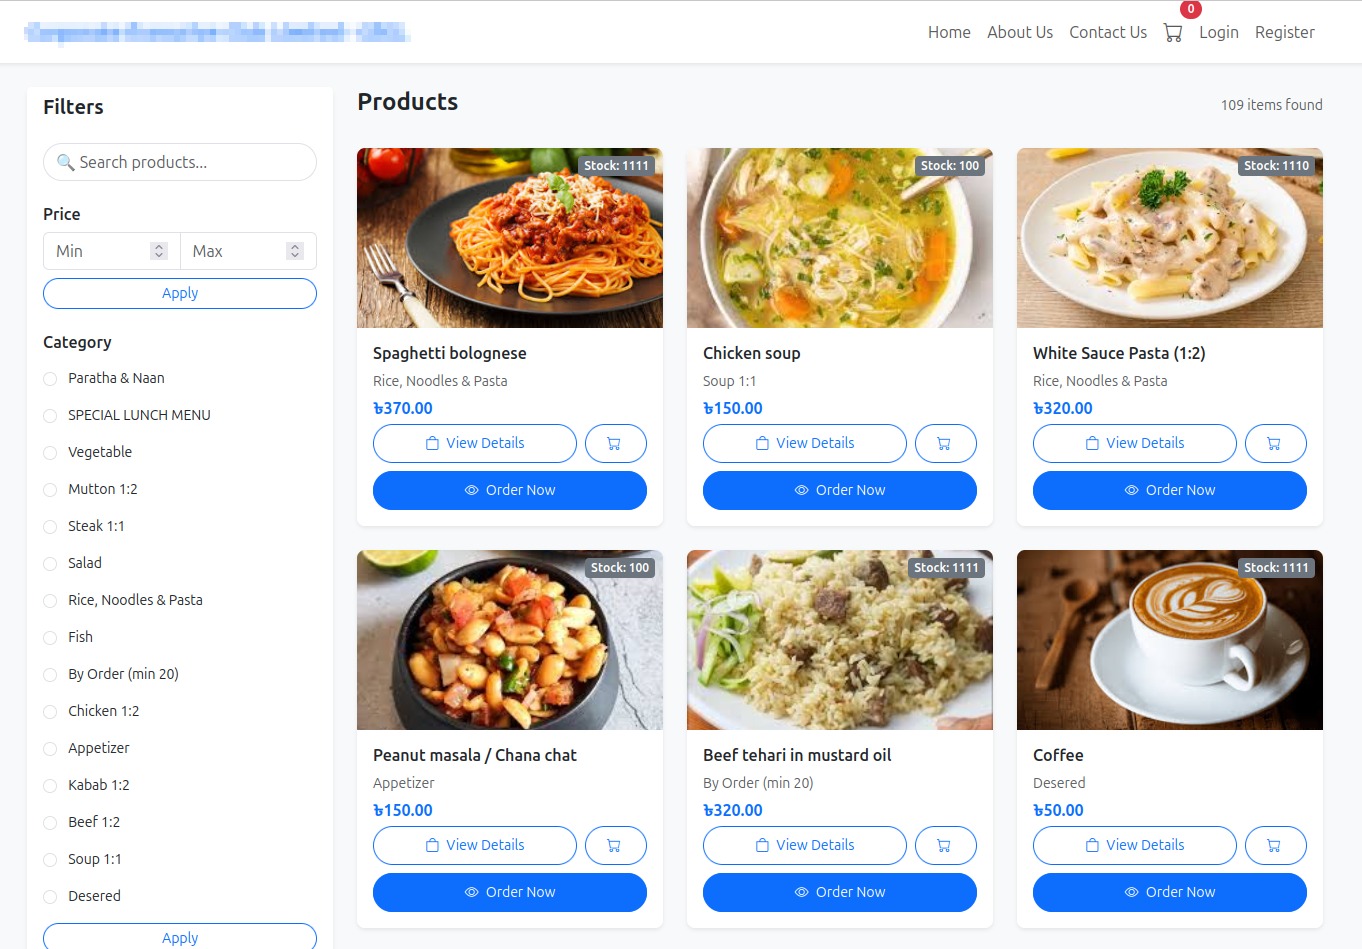Image resolution: width=1362 pixels, height=949 pixels.
Task: Open the Spaghetti bolognese product image
Action: click(509, 238)
